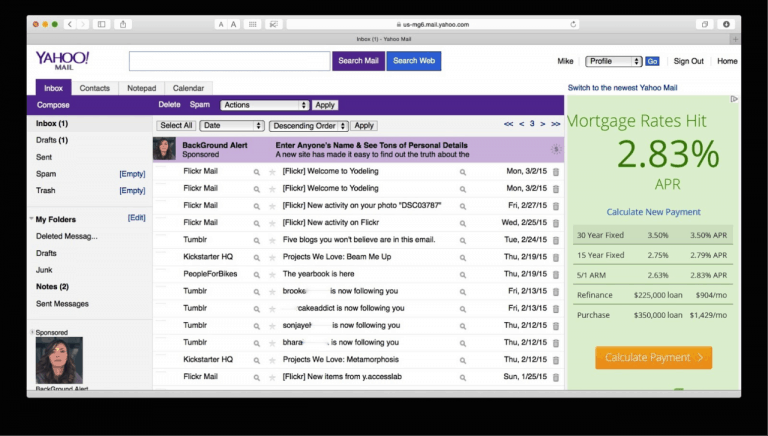Select the Inbox tab

tap(53, 88)
